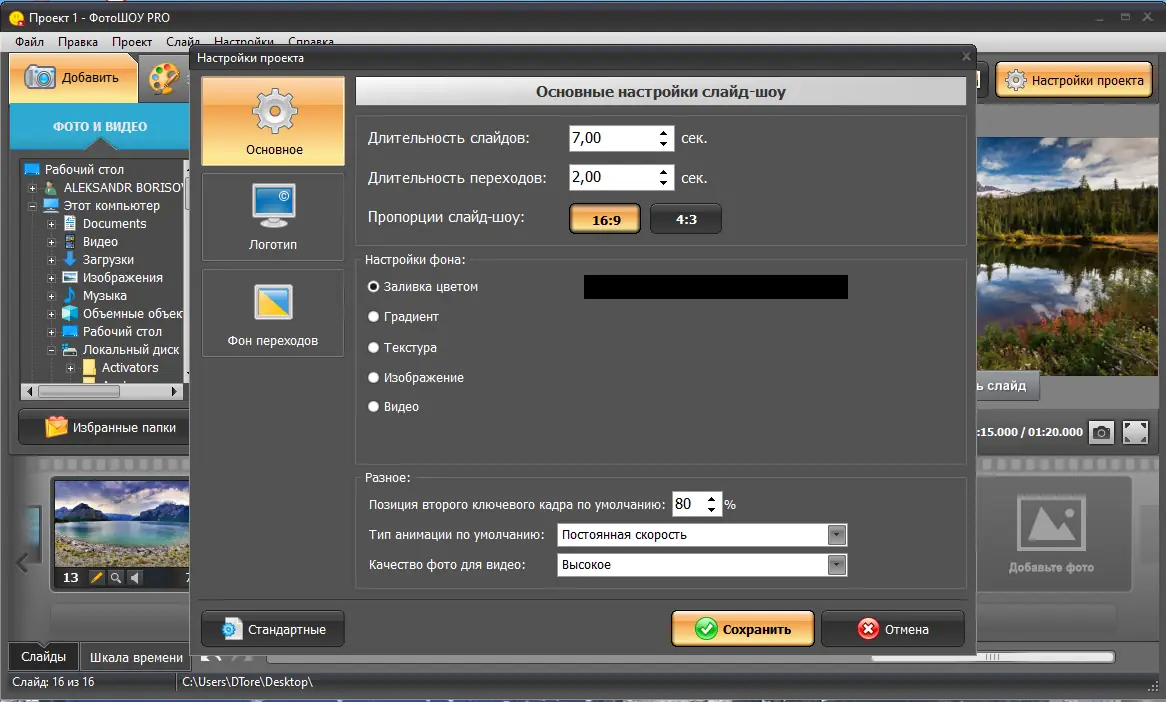Screen dimensions: 1166x702
Task: Click the transition duration input field
Action: click(x=613, y=178)
